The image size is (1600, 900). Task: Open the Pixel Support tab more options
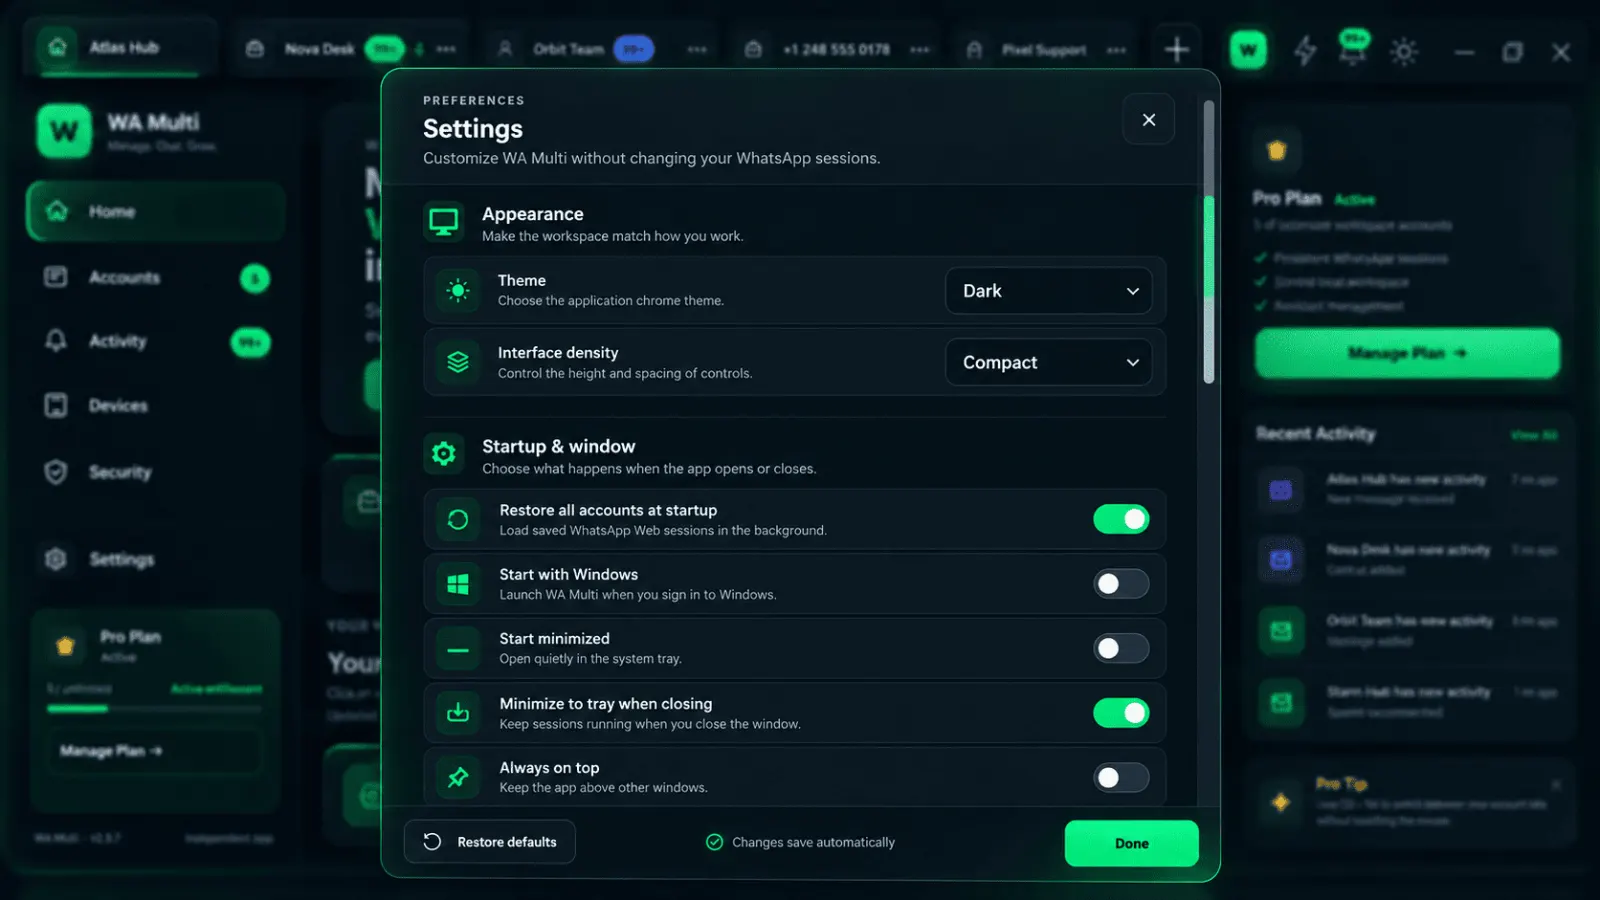[1116, 50]
